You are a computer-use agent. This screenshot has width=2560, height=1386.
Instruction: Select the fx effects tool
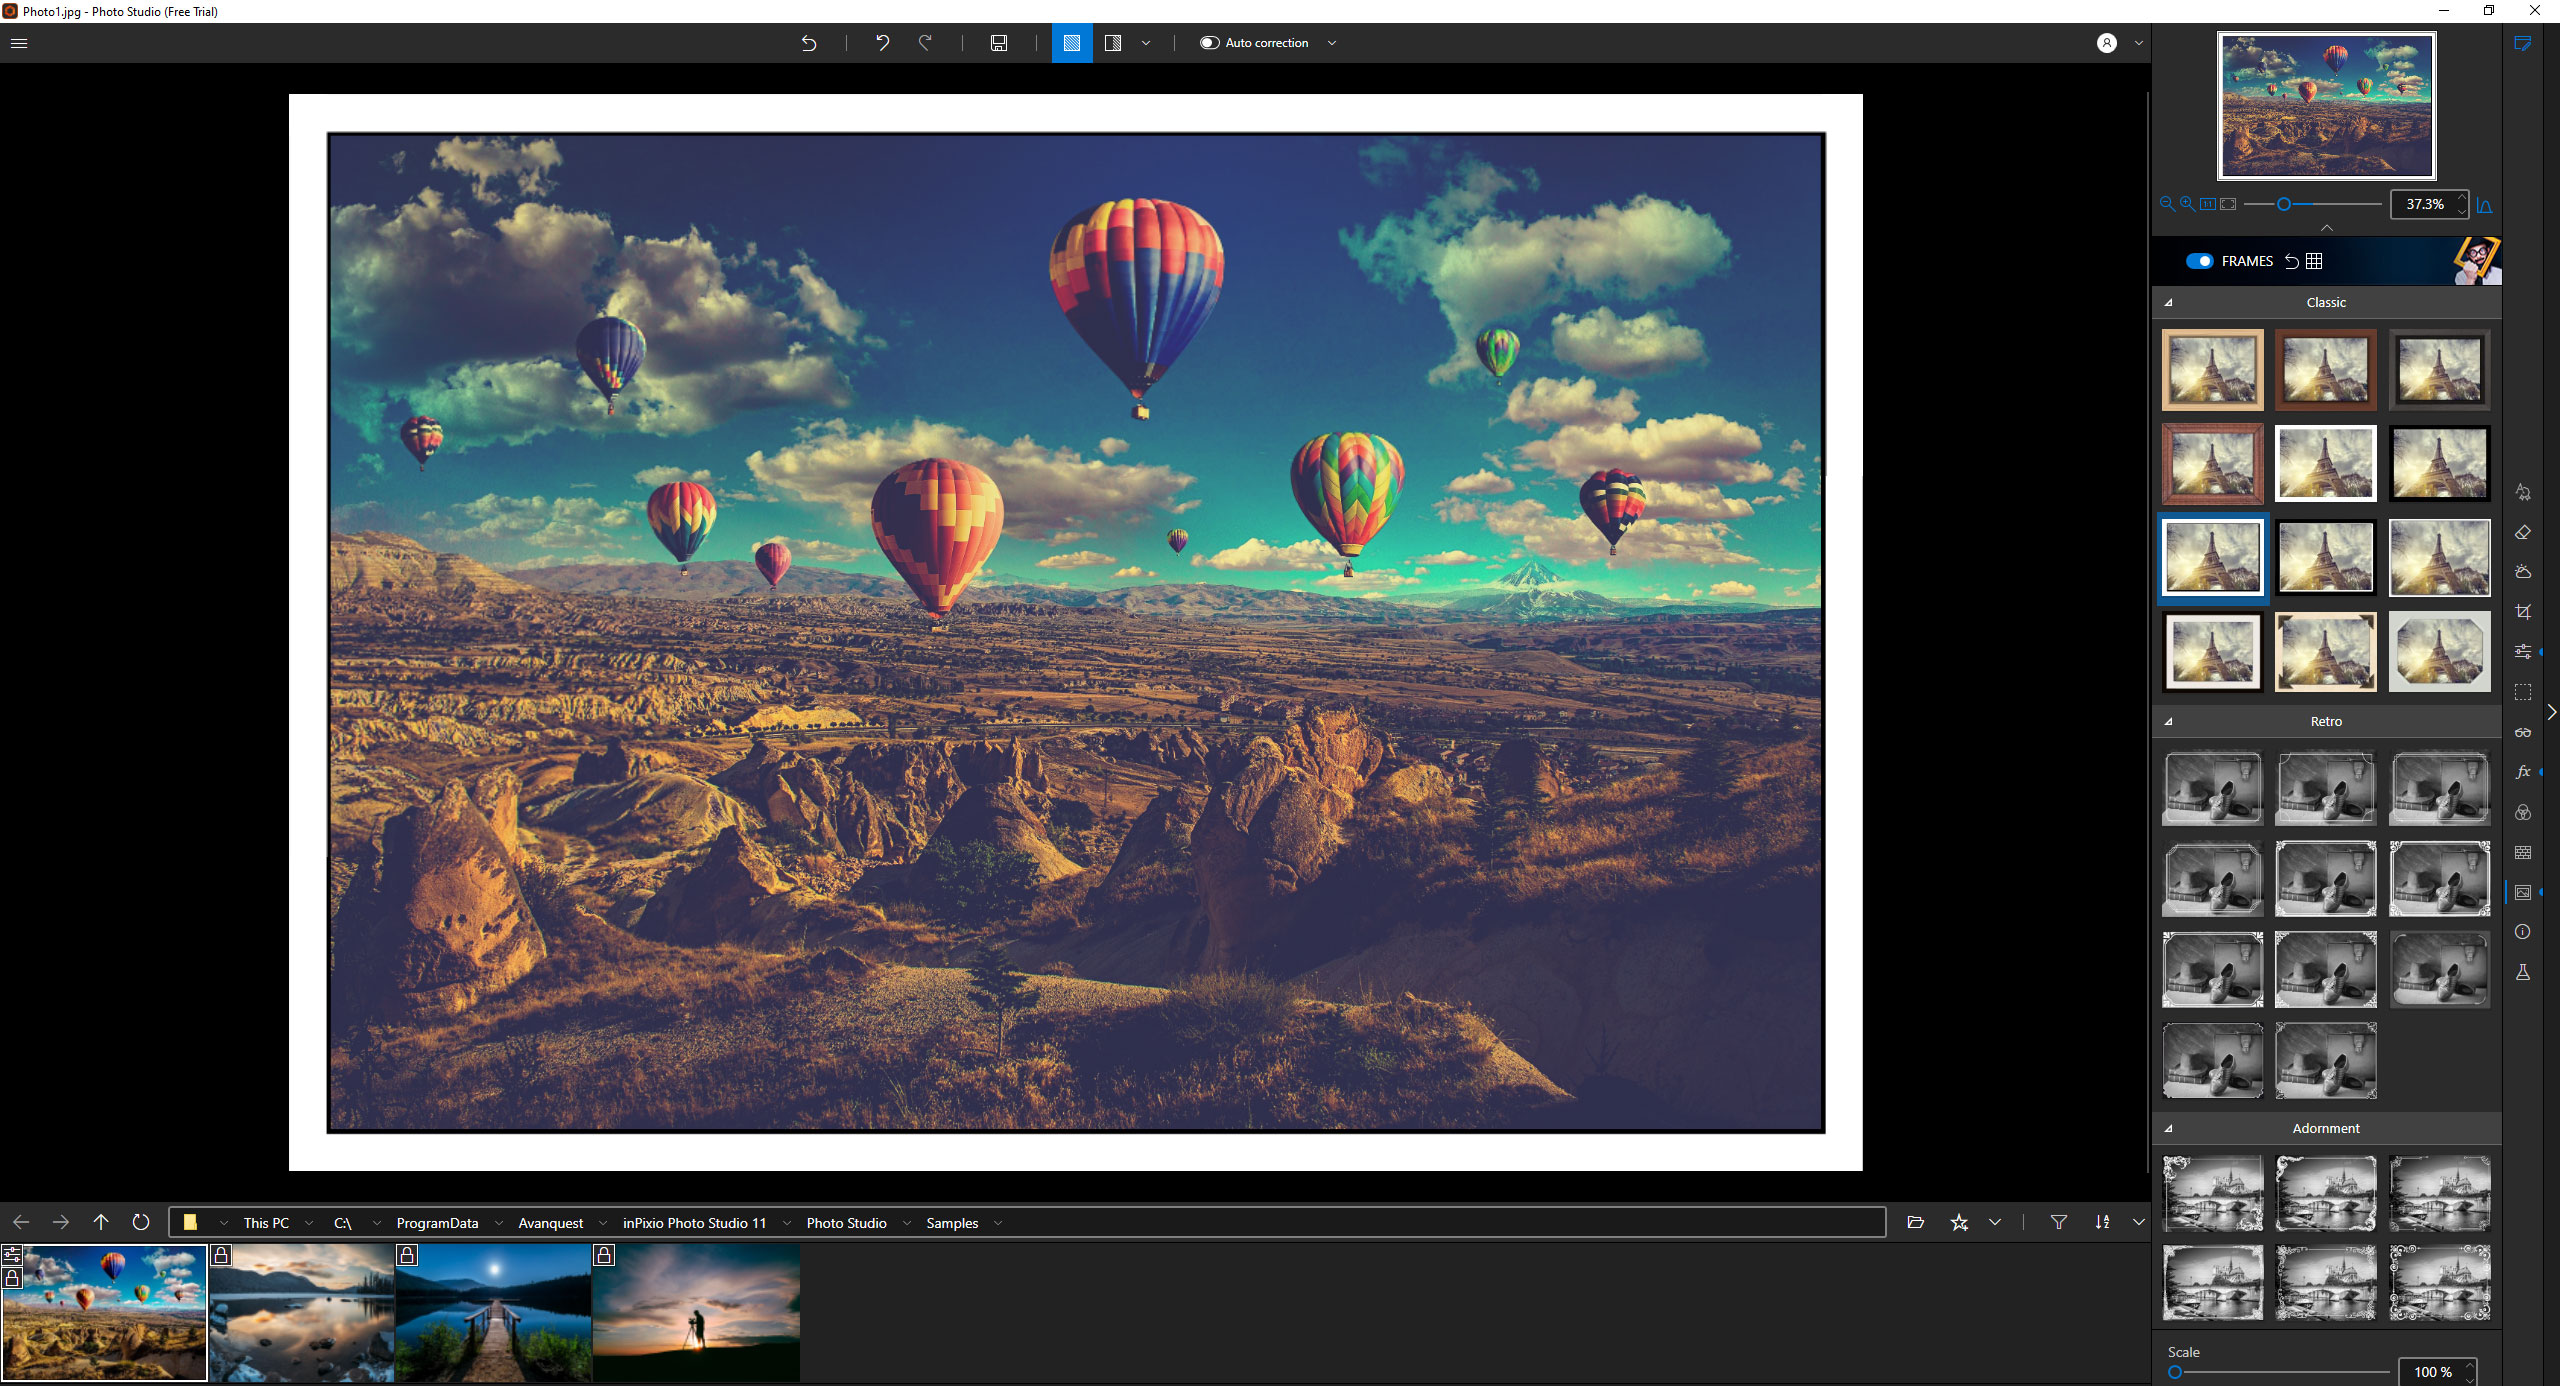pyautogui.click(x=2524, y=771)
